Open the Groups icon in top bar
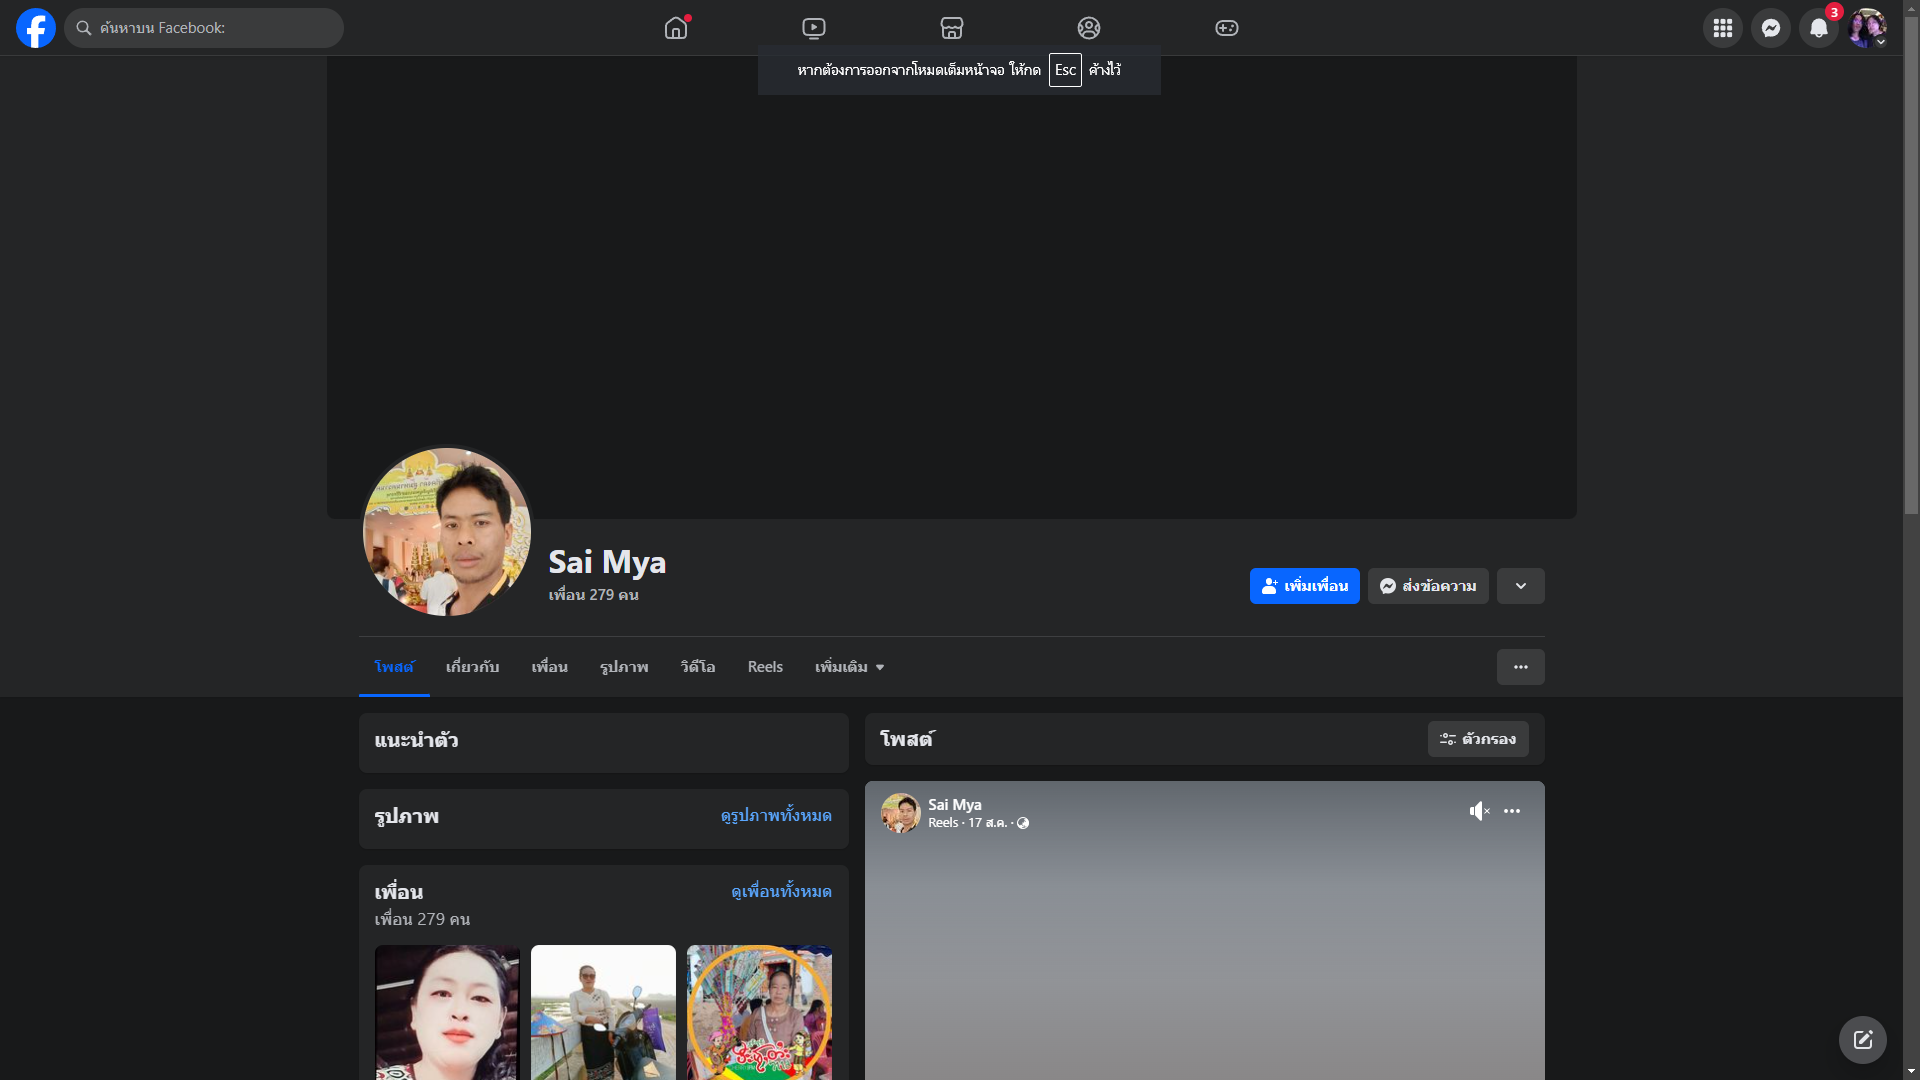The height and width of the screenshot is (1080, 1920). point(1089,28)
